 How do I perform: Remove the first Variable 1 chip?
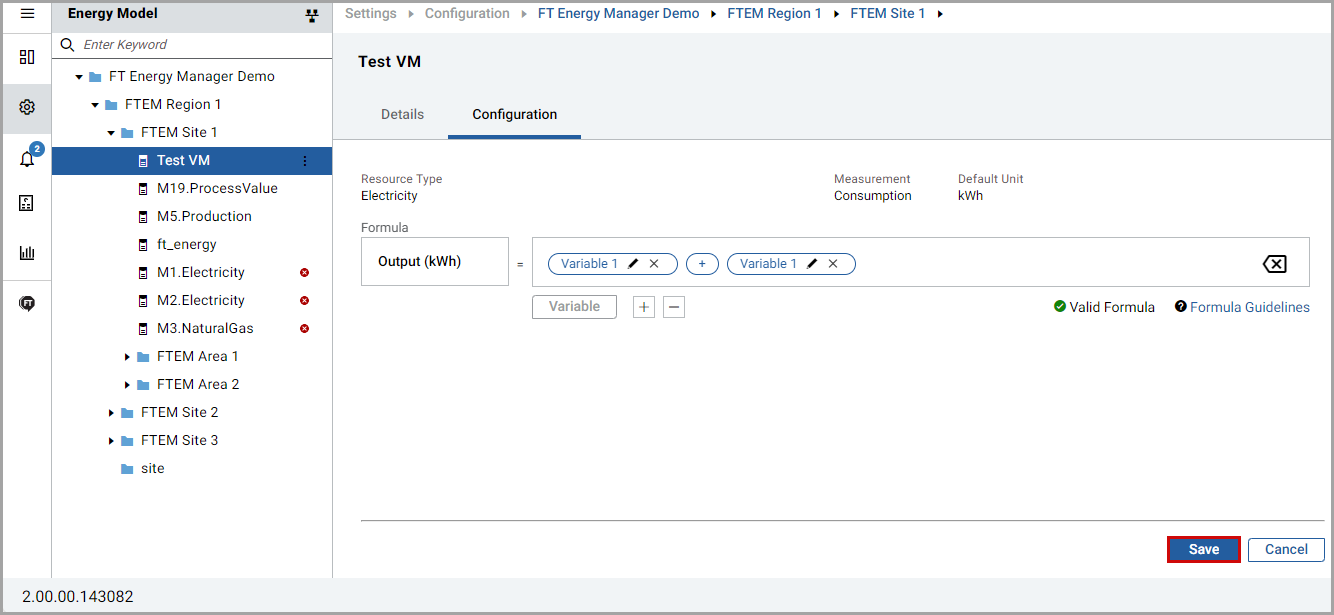(x=654, y=264)
